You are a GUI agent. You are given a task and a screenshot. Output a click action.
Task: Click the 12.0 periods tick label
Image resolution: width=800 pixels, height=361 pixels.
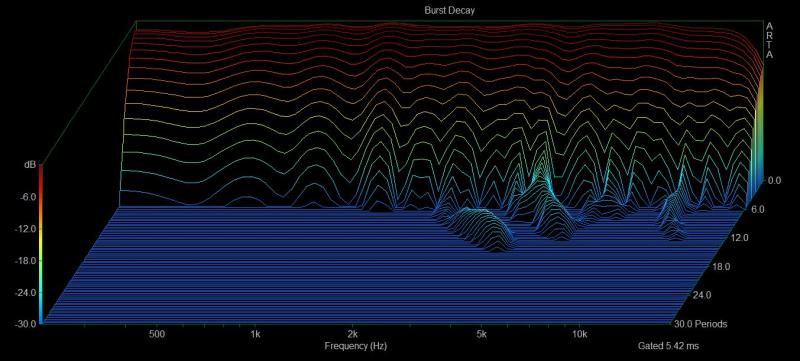tap(739, 238)
